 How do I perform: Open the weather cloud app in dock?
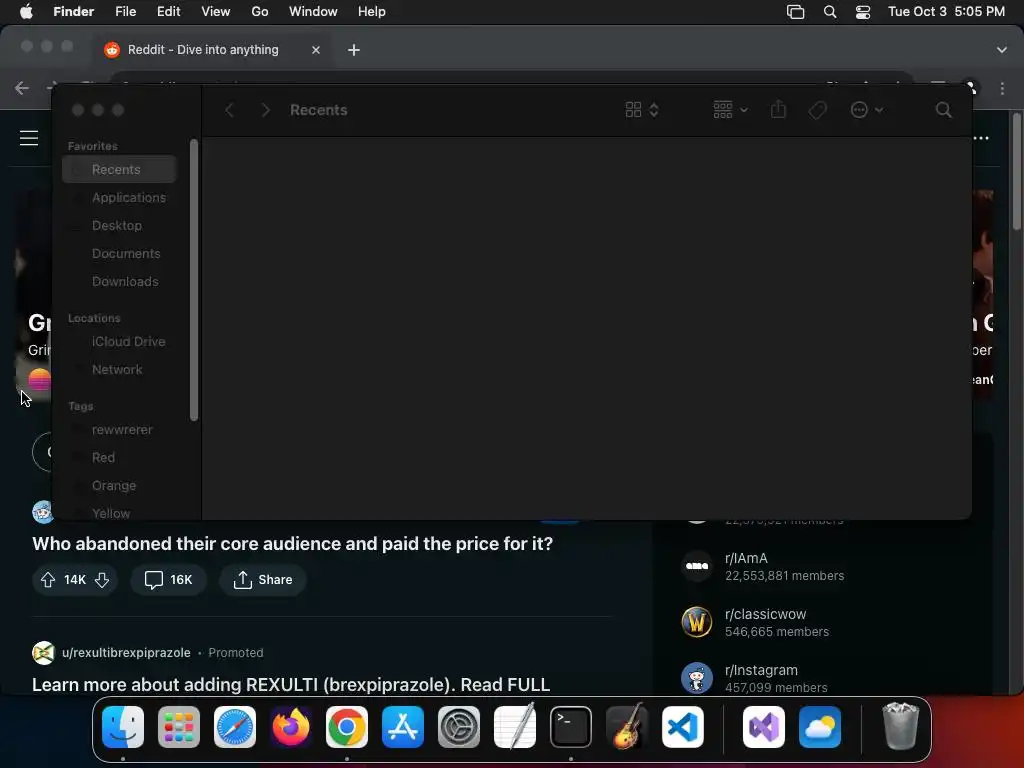click(820, 727)
